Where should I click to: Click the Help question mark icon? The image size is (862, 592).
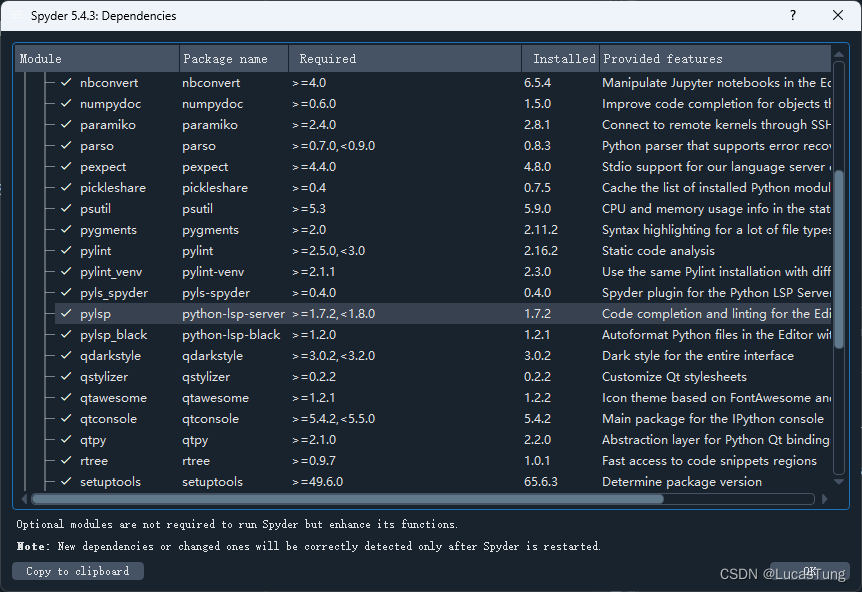tap(792, 15)
